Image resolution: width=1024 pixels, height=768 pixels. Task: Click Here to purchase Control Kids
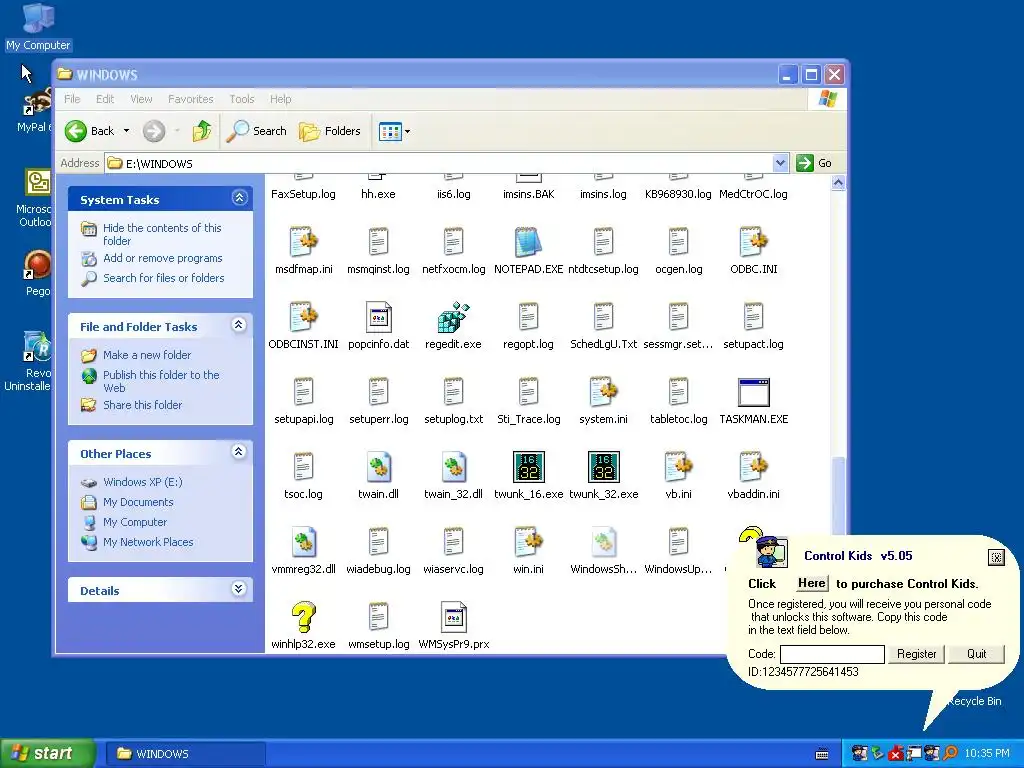tap(812, 583)
